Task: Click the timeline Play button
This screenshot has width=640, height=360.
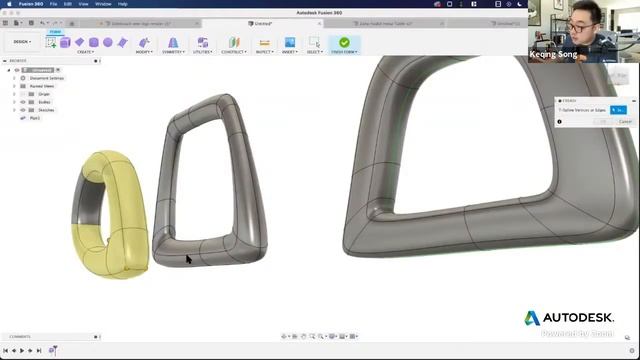Action: [22, 351]
